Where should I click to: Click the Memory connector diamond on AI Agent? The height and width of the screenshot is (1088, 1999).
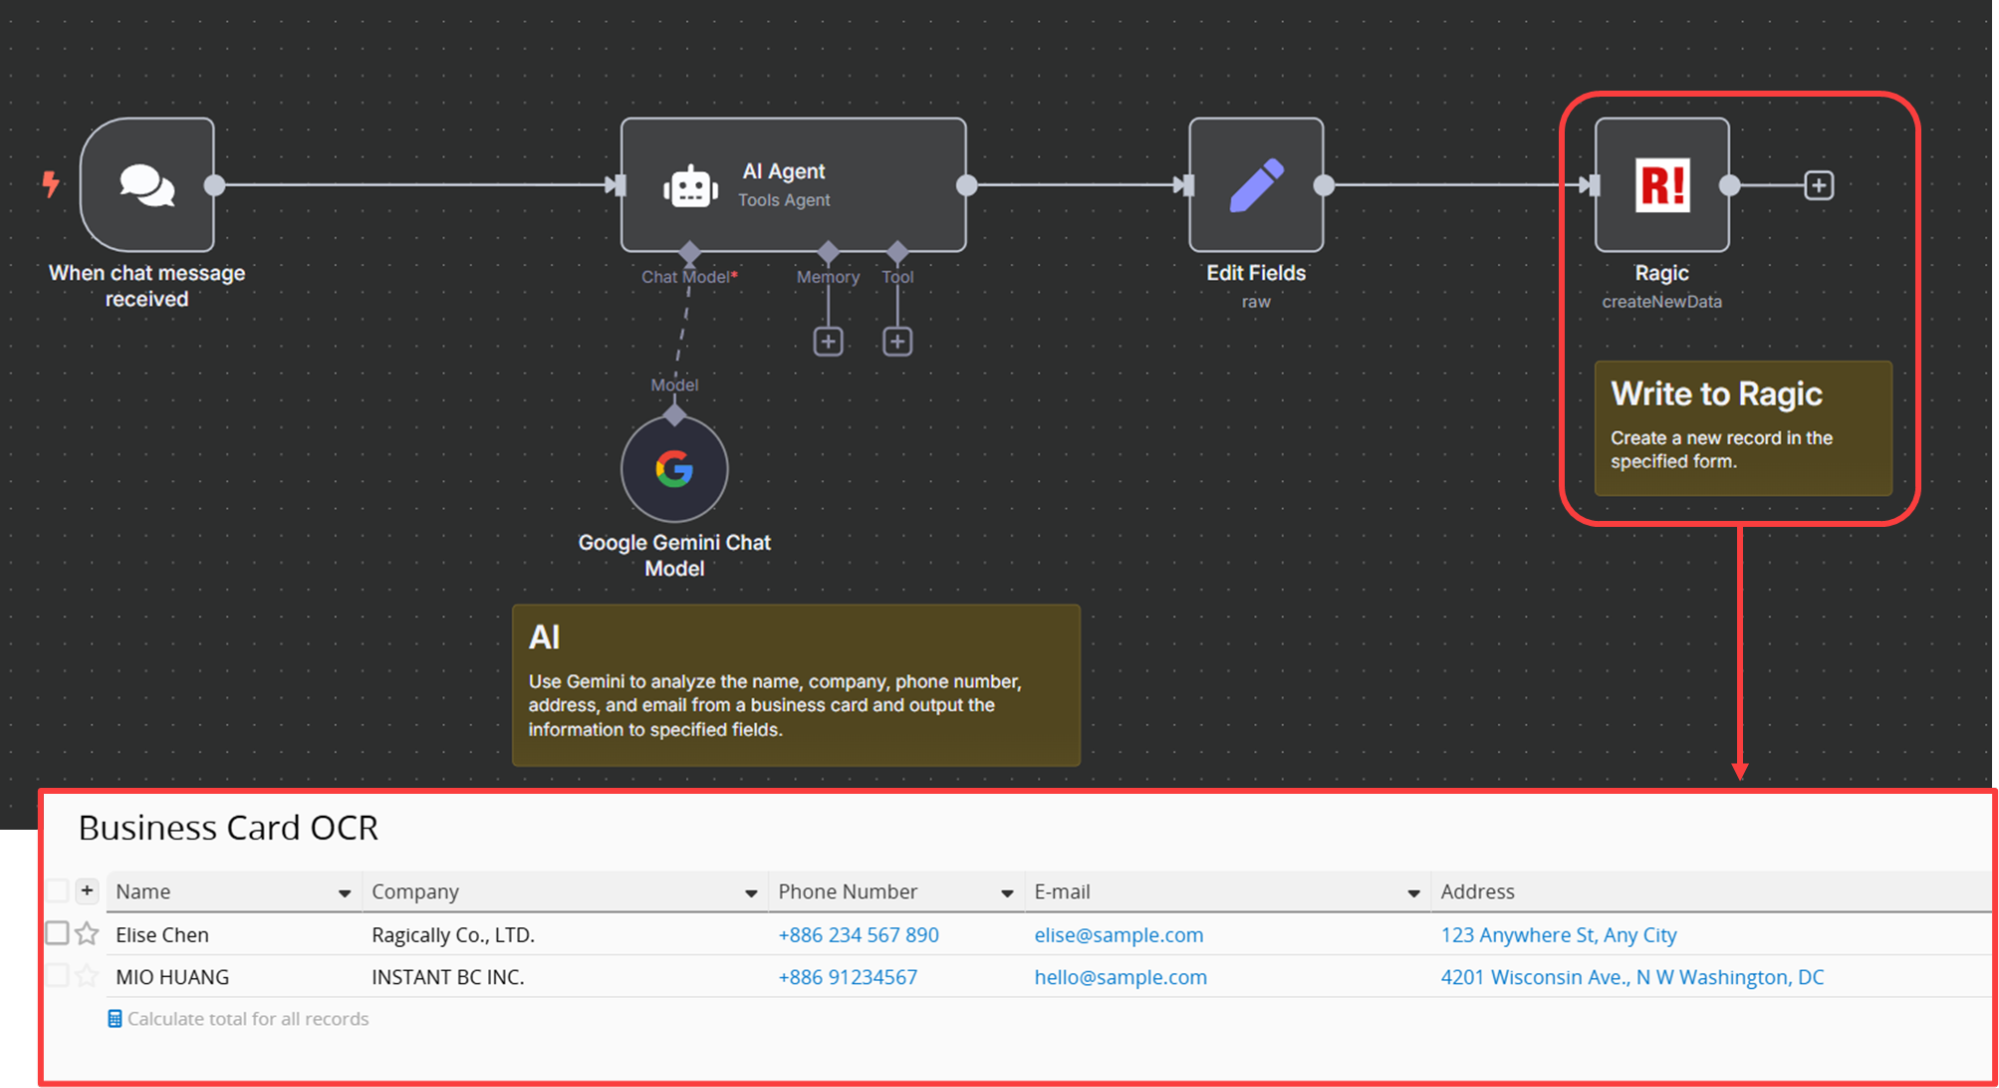tap(828, 250)
